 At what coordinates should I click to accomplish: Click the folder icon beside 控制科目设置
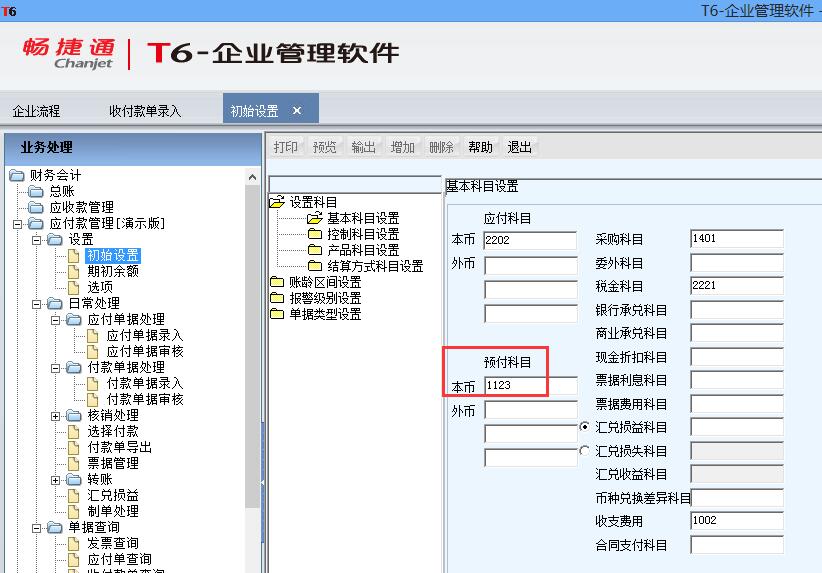(315, 234)
